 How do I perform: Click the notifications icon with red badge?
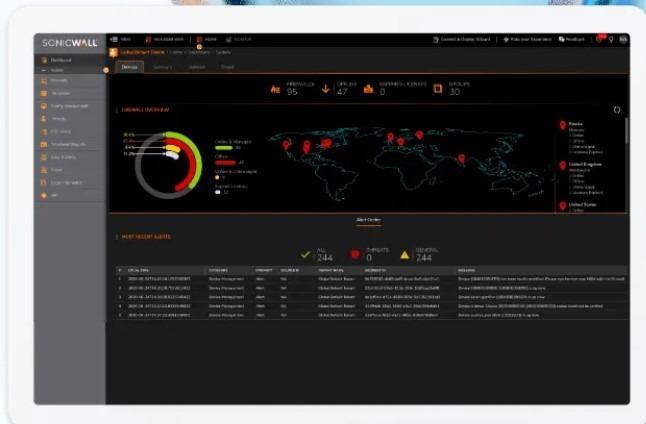click(599, 40)
